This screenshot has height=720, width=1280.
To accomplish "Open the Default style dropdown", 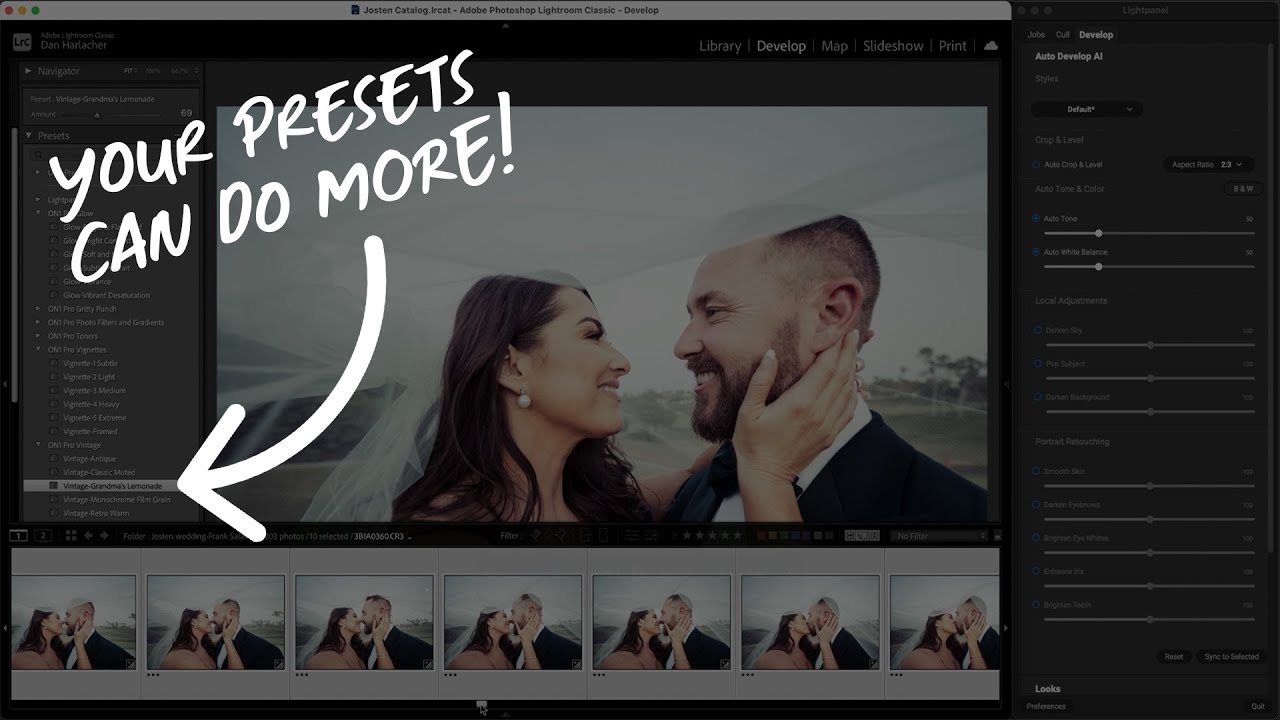I will coord(1086,109).
